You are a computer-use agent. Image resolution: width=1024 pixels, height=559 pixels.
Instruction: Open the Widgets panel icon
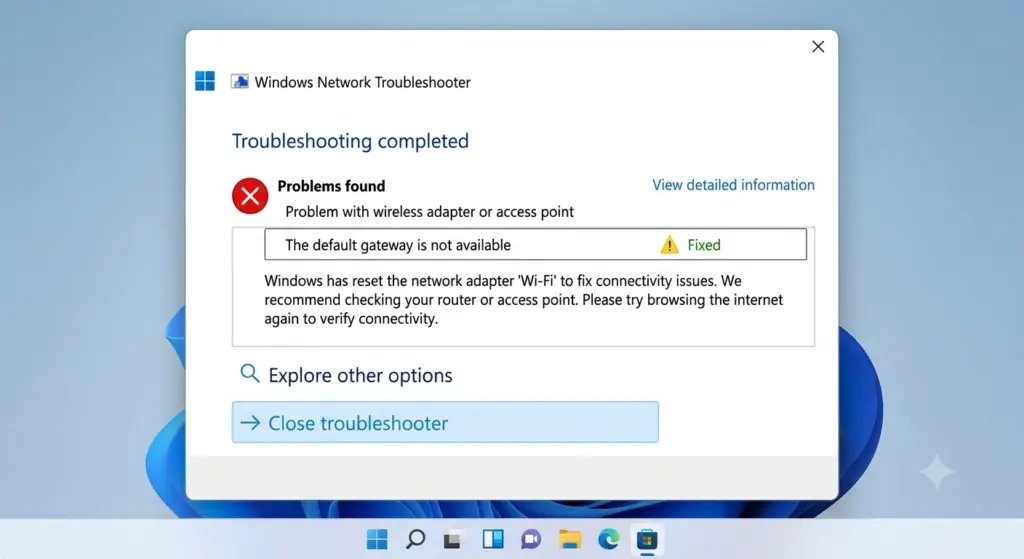point(493,539)
